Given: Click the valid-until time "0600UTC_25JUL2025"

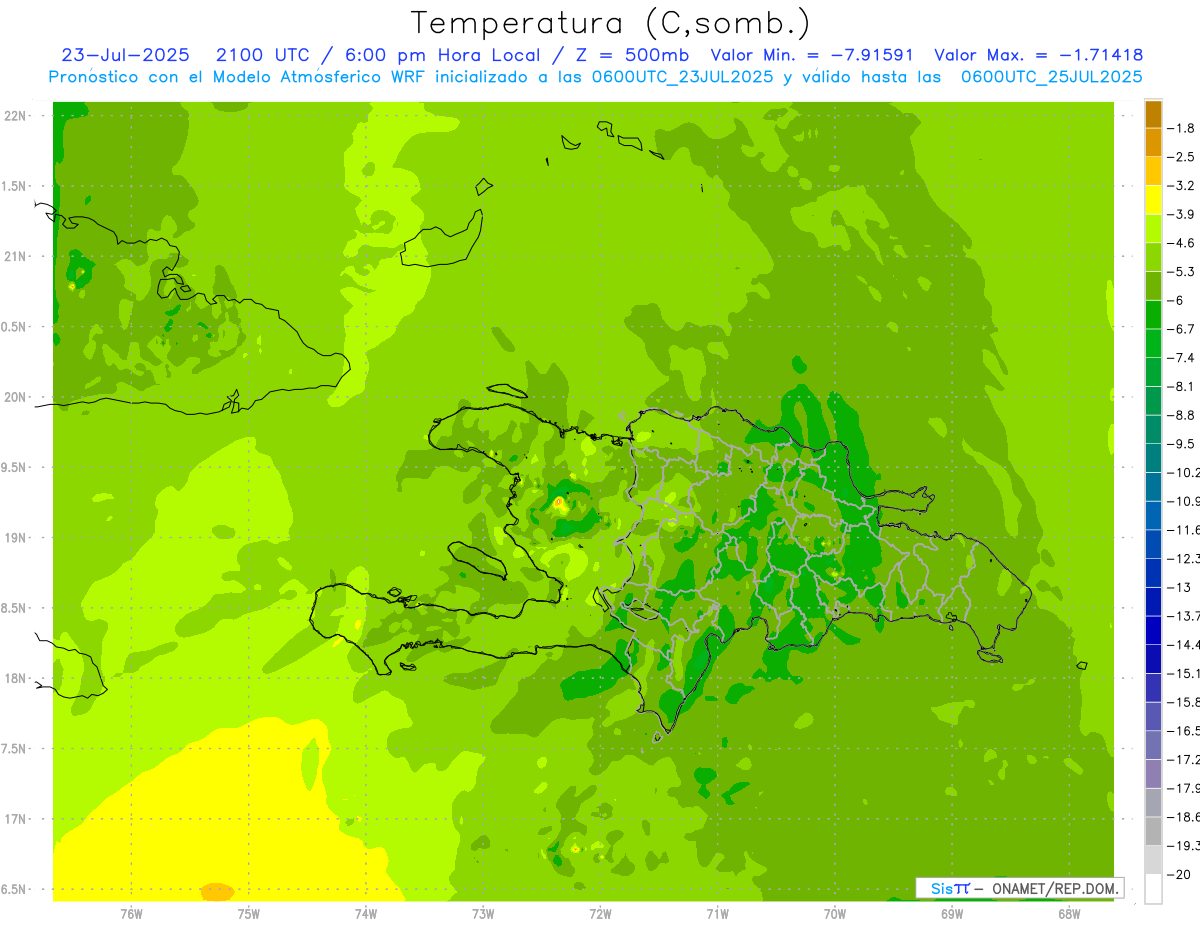Looking at the screenshot, I should click(x=1051, y=77).
